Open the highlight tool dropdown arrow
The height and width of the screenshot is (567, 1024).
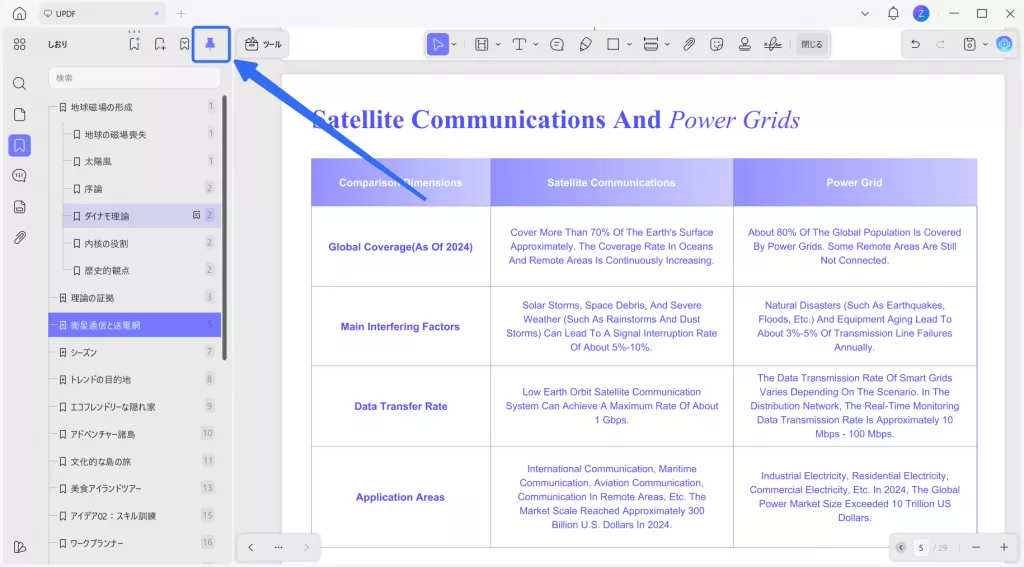pyautogui.click(x=498, y=44)
